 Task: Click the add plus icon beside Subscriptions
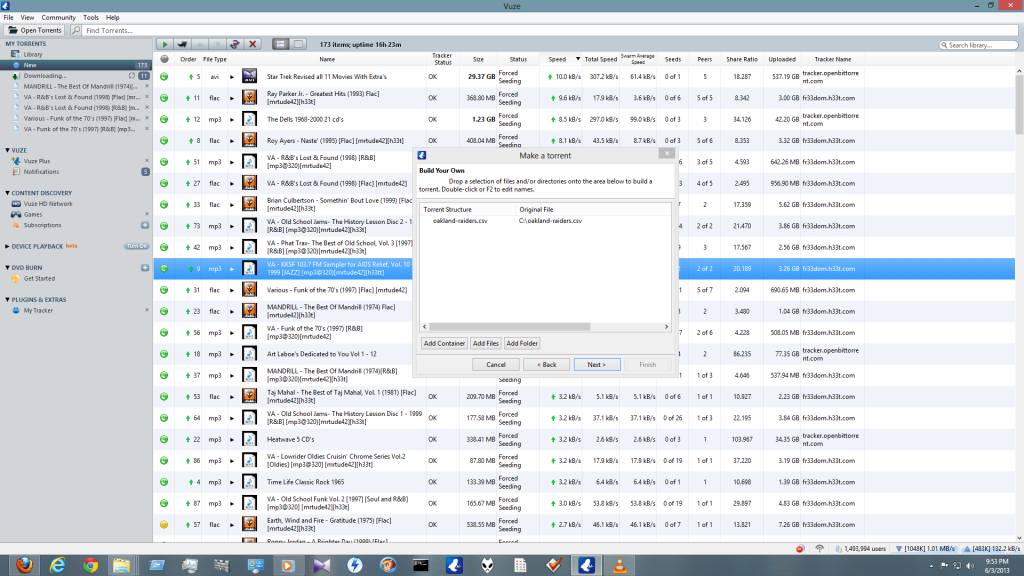145,225
